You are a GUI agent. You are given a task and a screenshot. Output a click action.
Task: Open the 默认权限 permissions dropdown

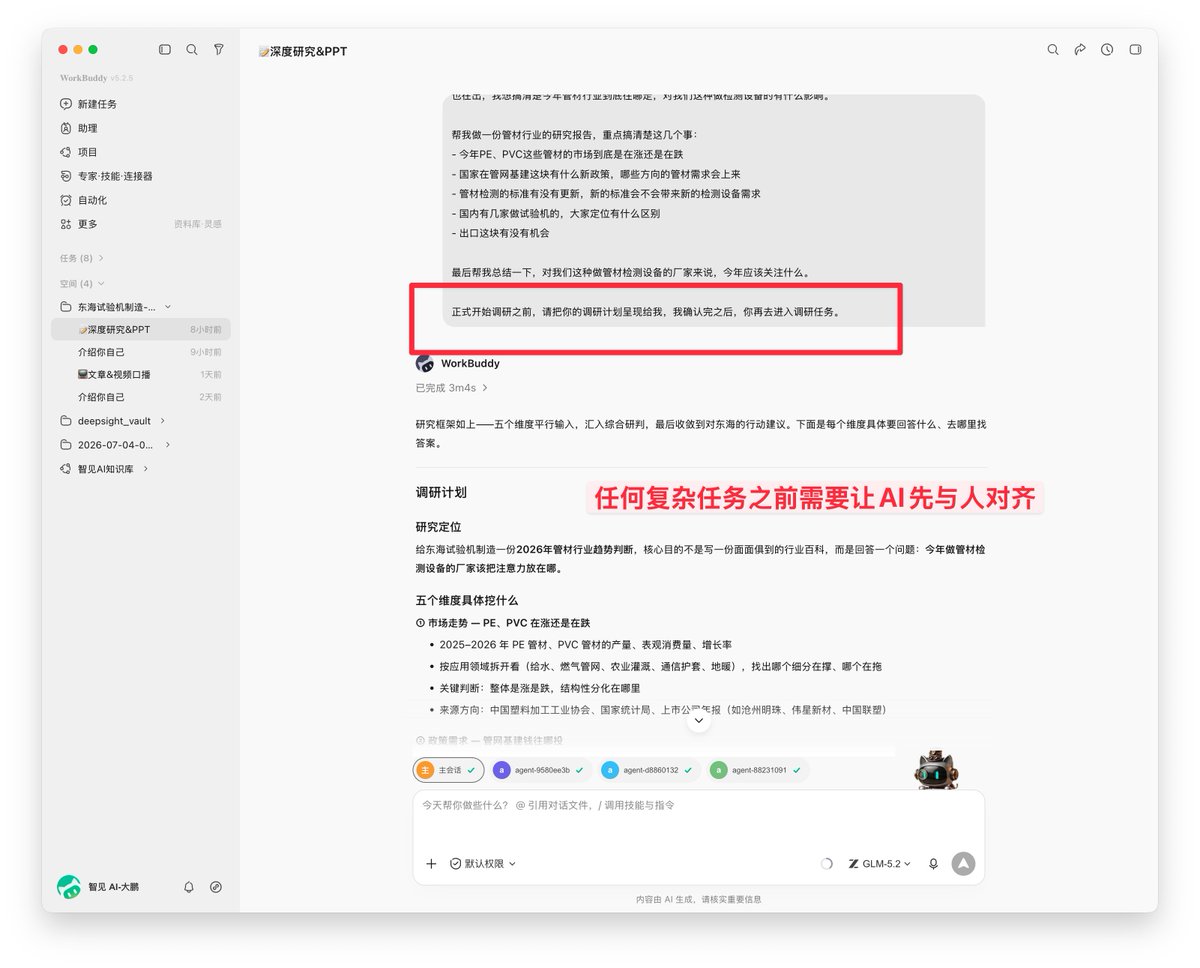coord(483,864)
